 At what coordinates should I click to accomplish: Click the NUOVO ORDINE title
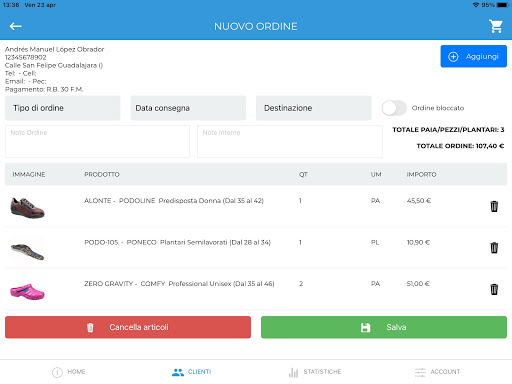click(x=256, y=26)
